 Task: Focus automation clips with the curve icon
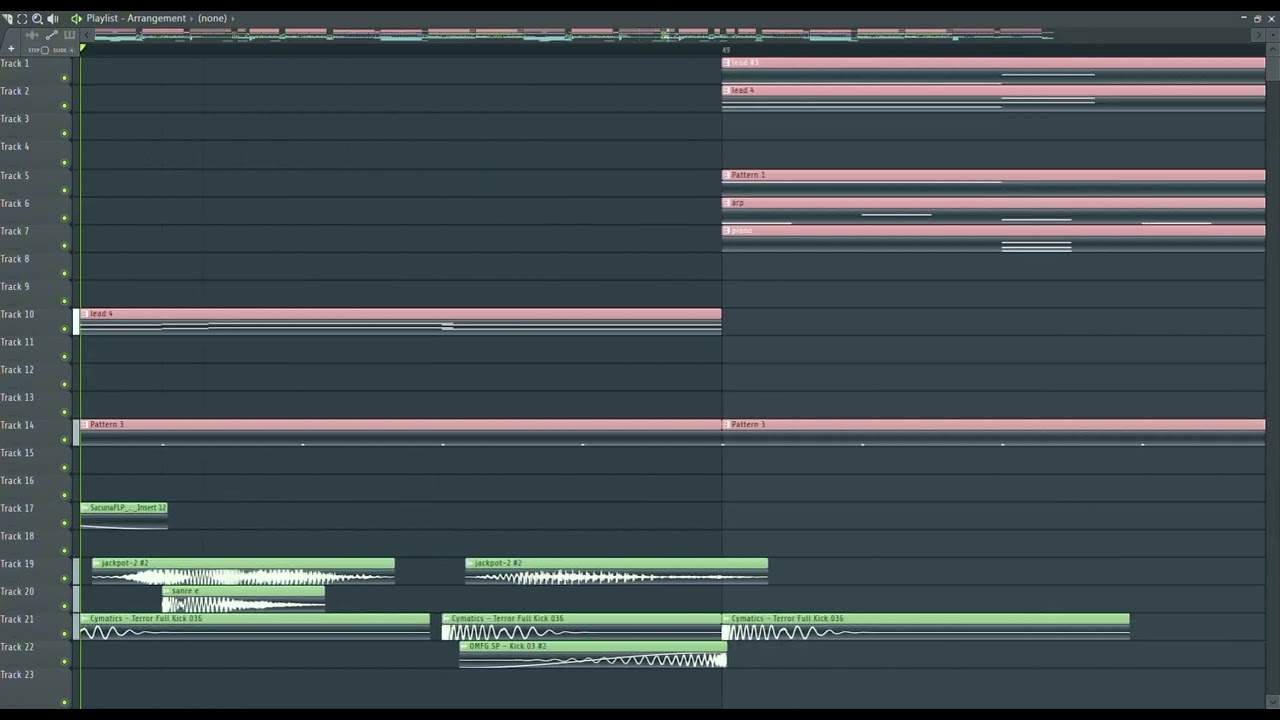coord(51,35)
